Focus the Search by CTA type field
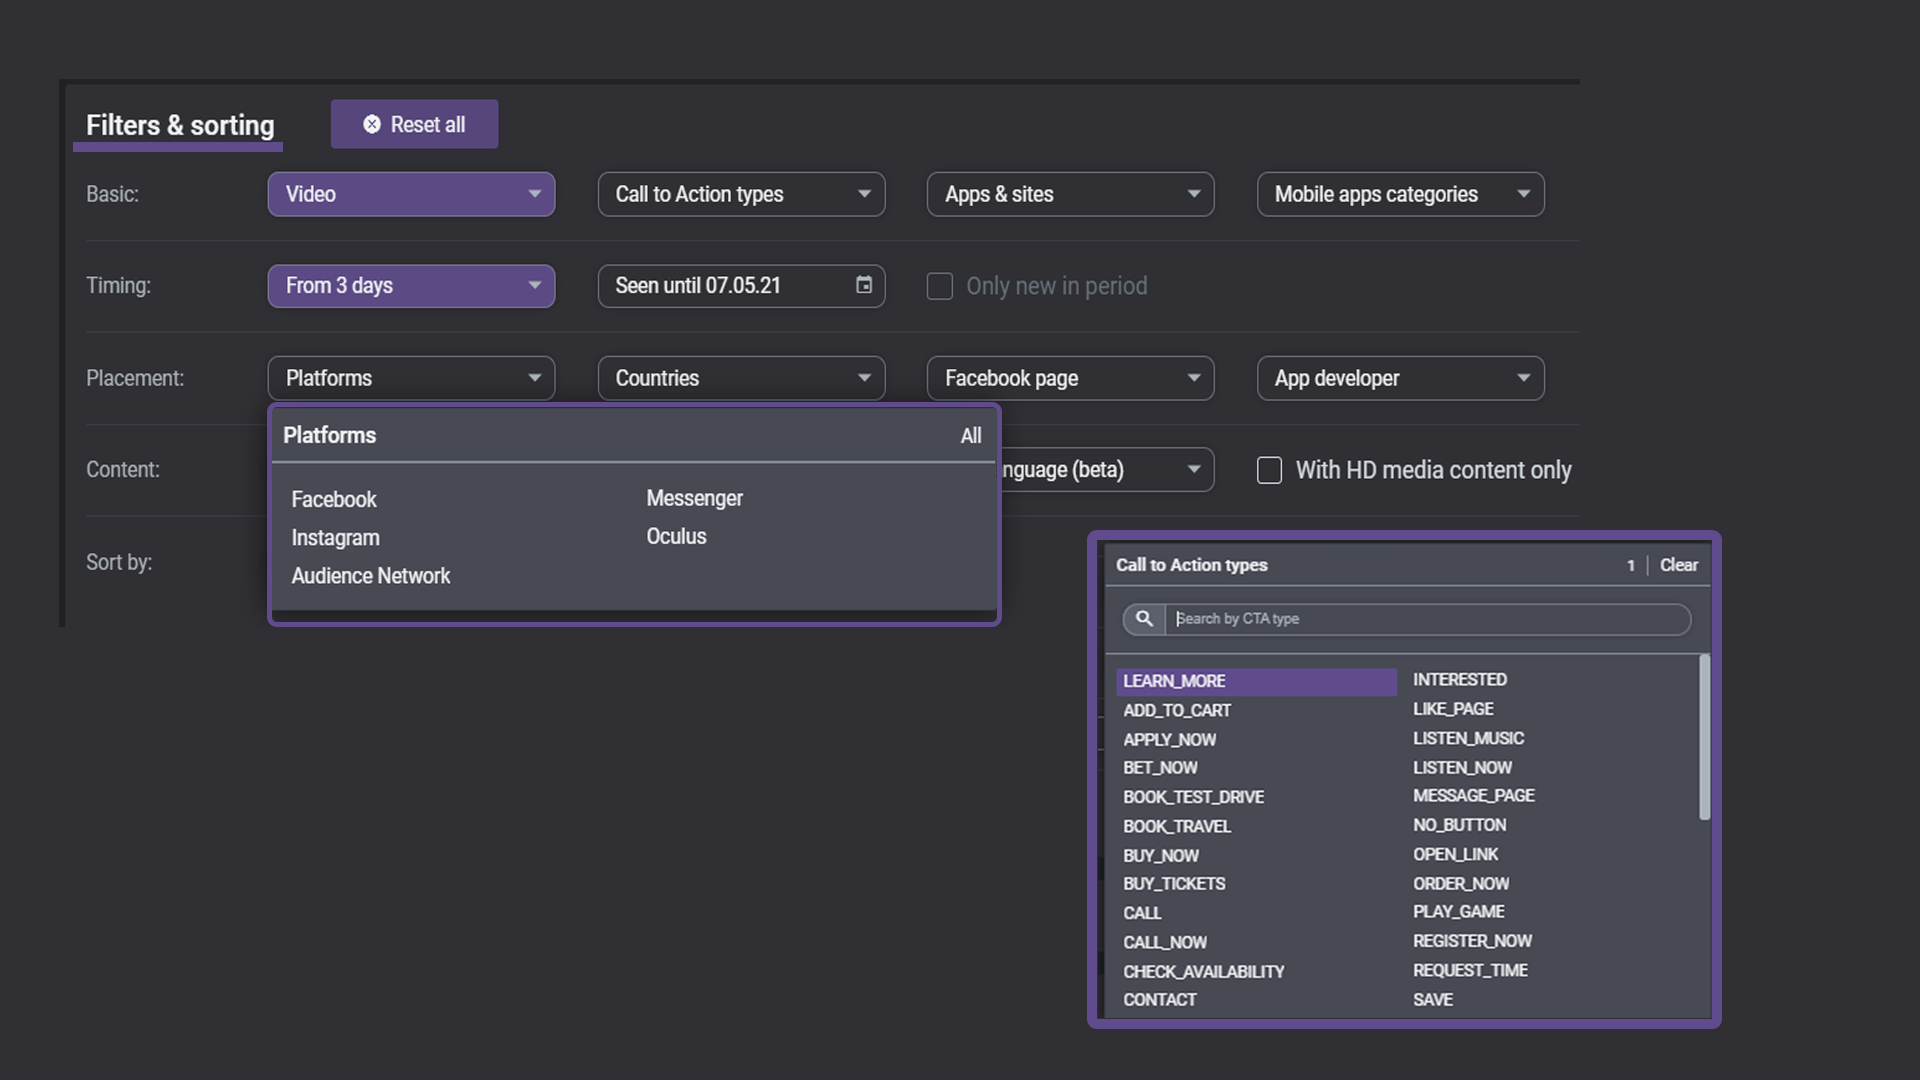Image resolution: width=1920 pixels, height=1080 pixels. [x=1427, y=619]
